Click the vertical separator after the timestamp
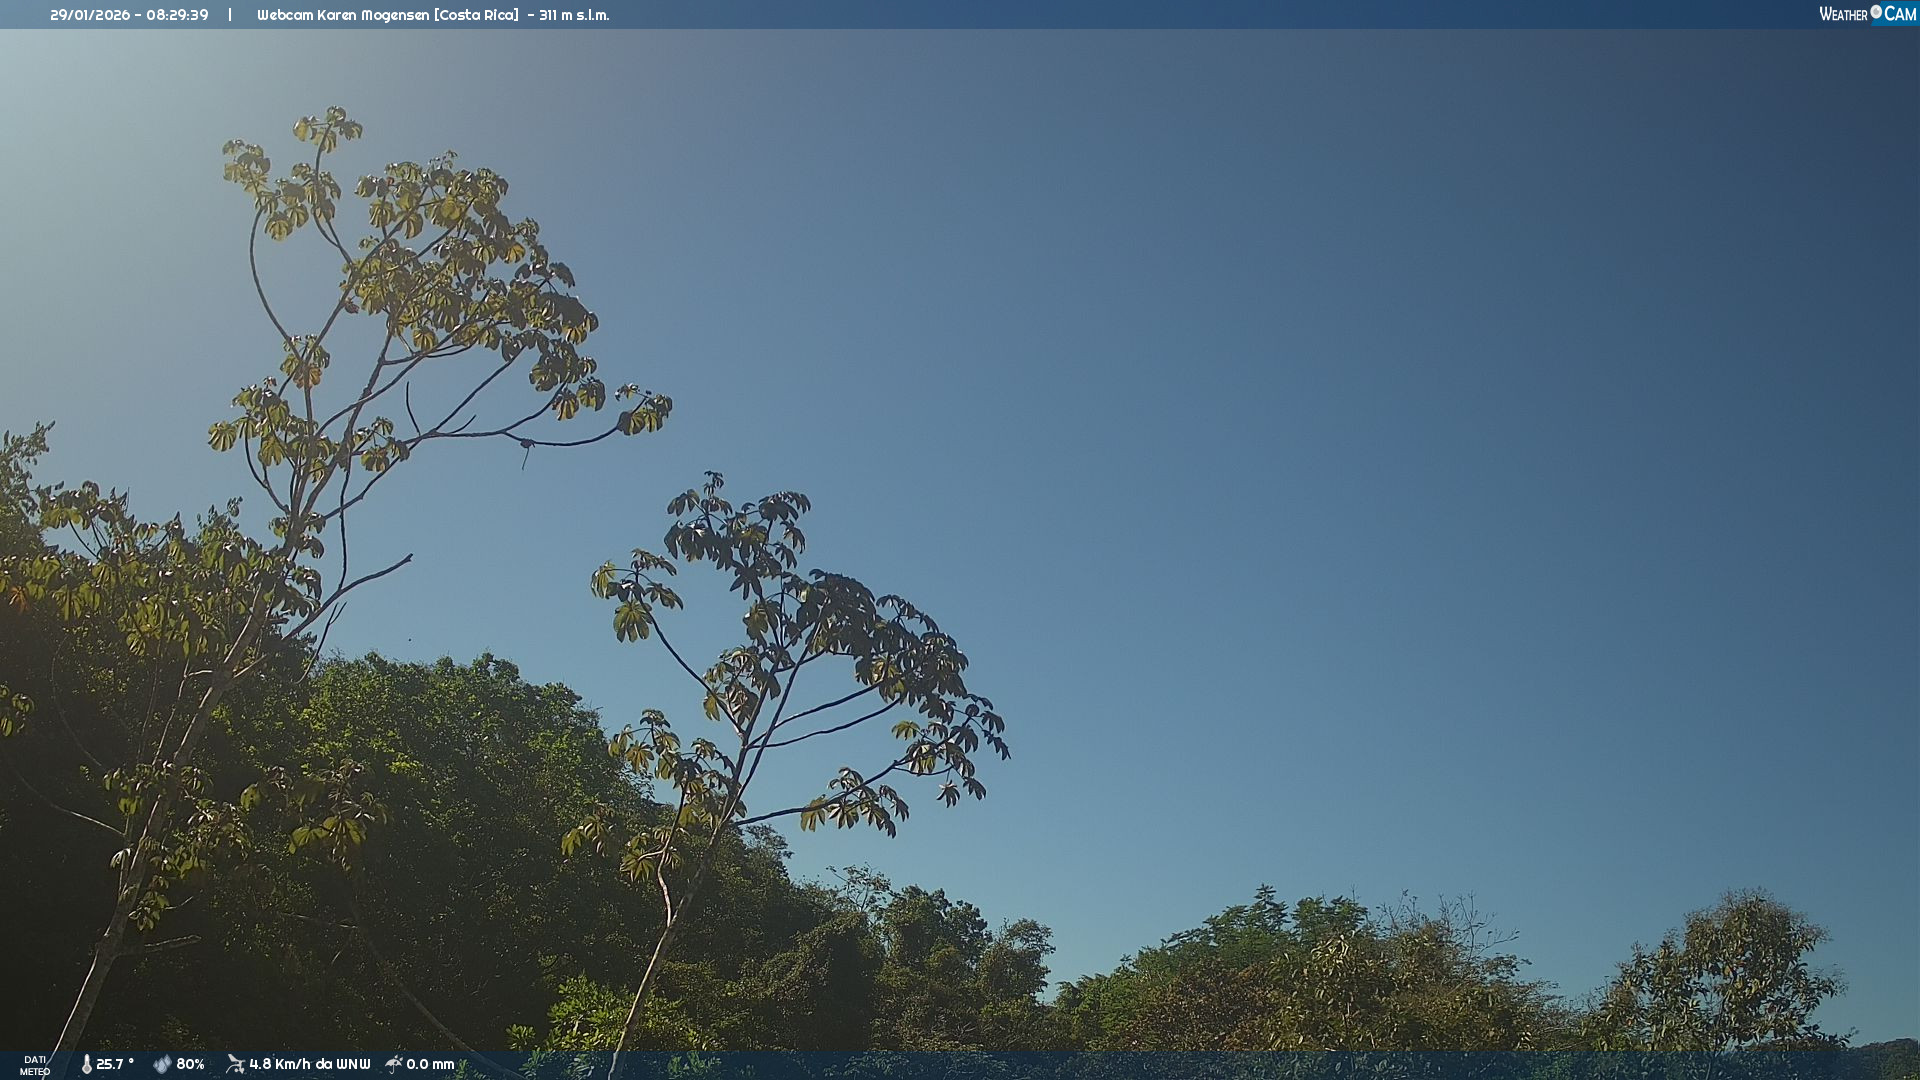 click(230, 15)
